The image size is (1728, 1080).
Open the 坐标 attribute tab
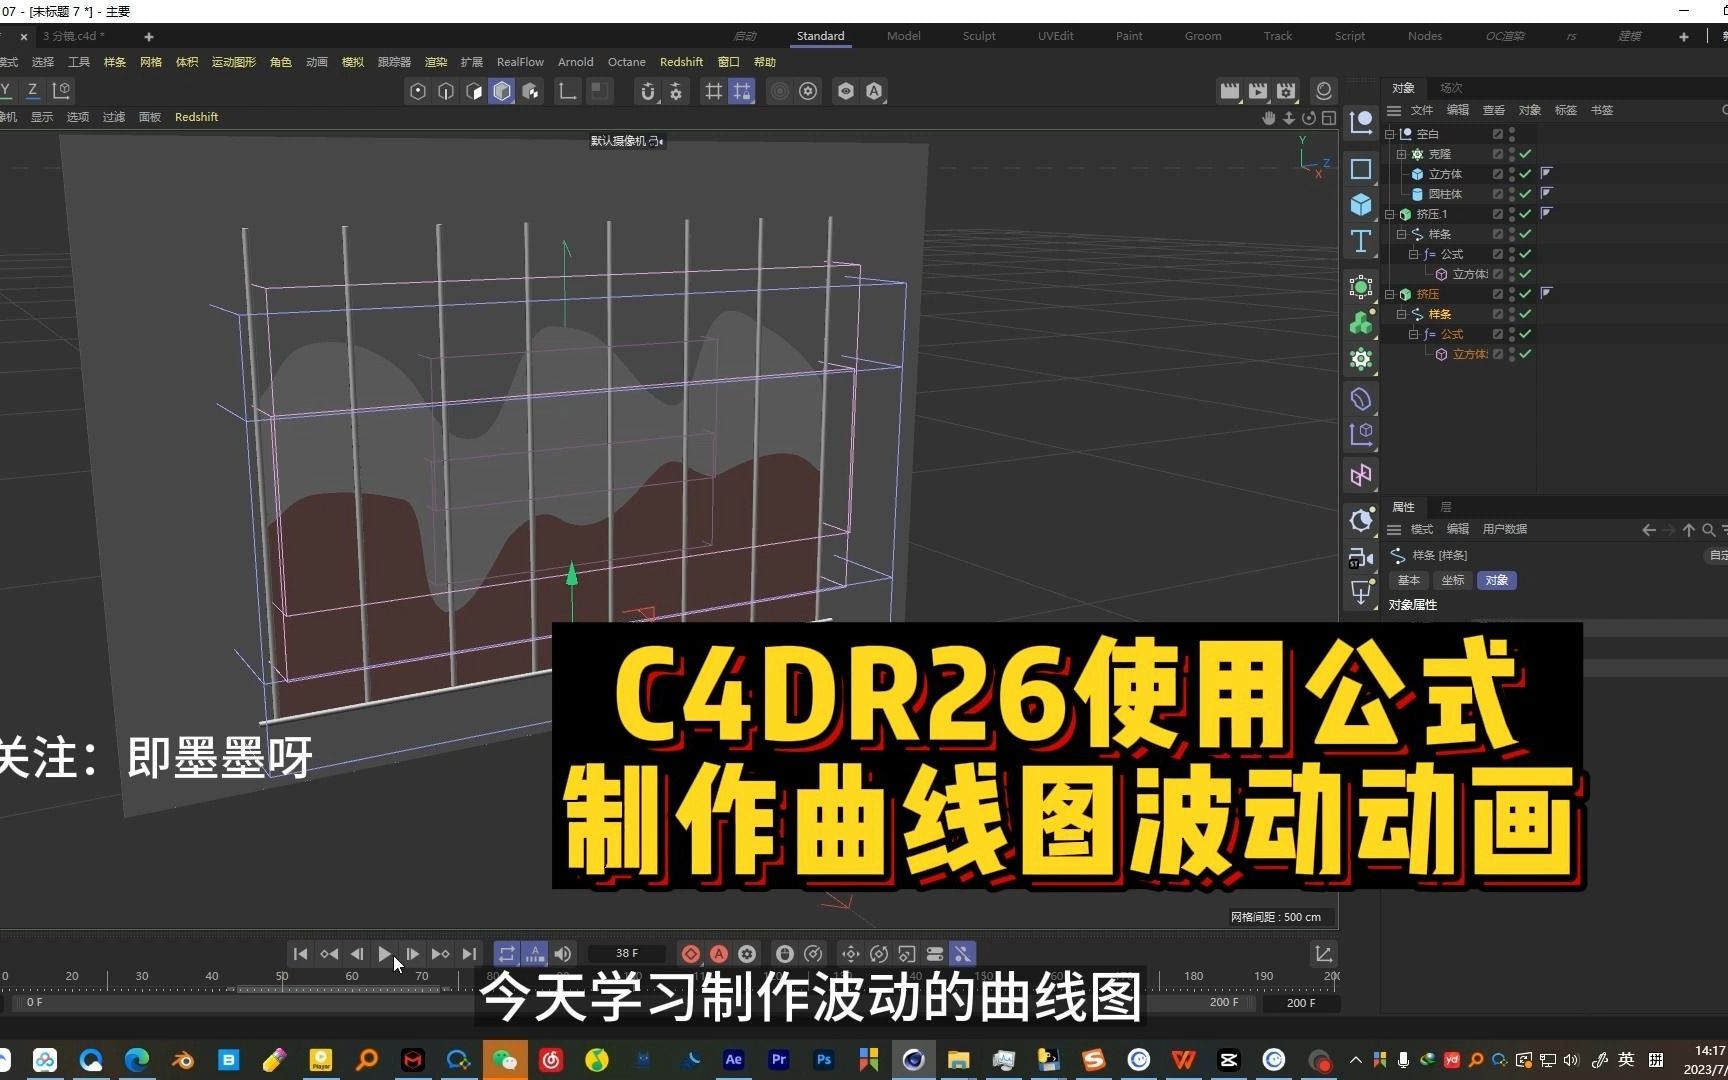[1453, 580]
